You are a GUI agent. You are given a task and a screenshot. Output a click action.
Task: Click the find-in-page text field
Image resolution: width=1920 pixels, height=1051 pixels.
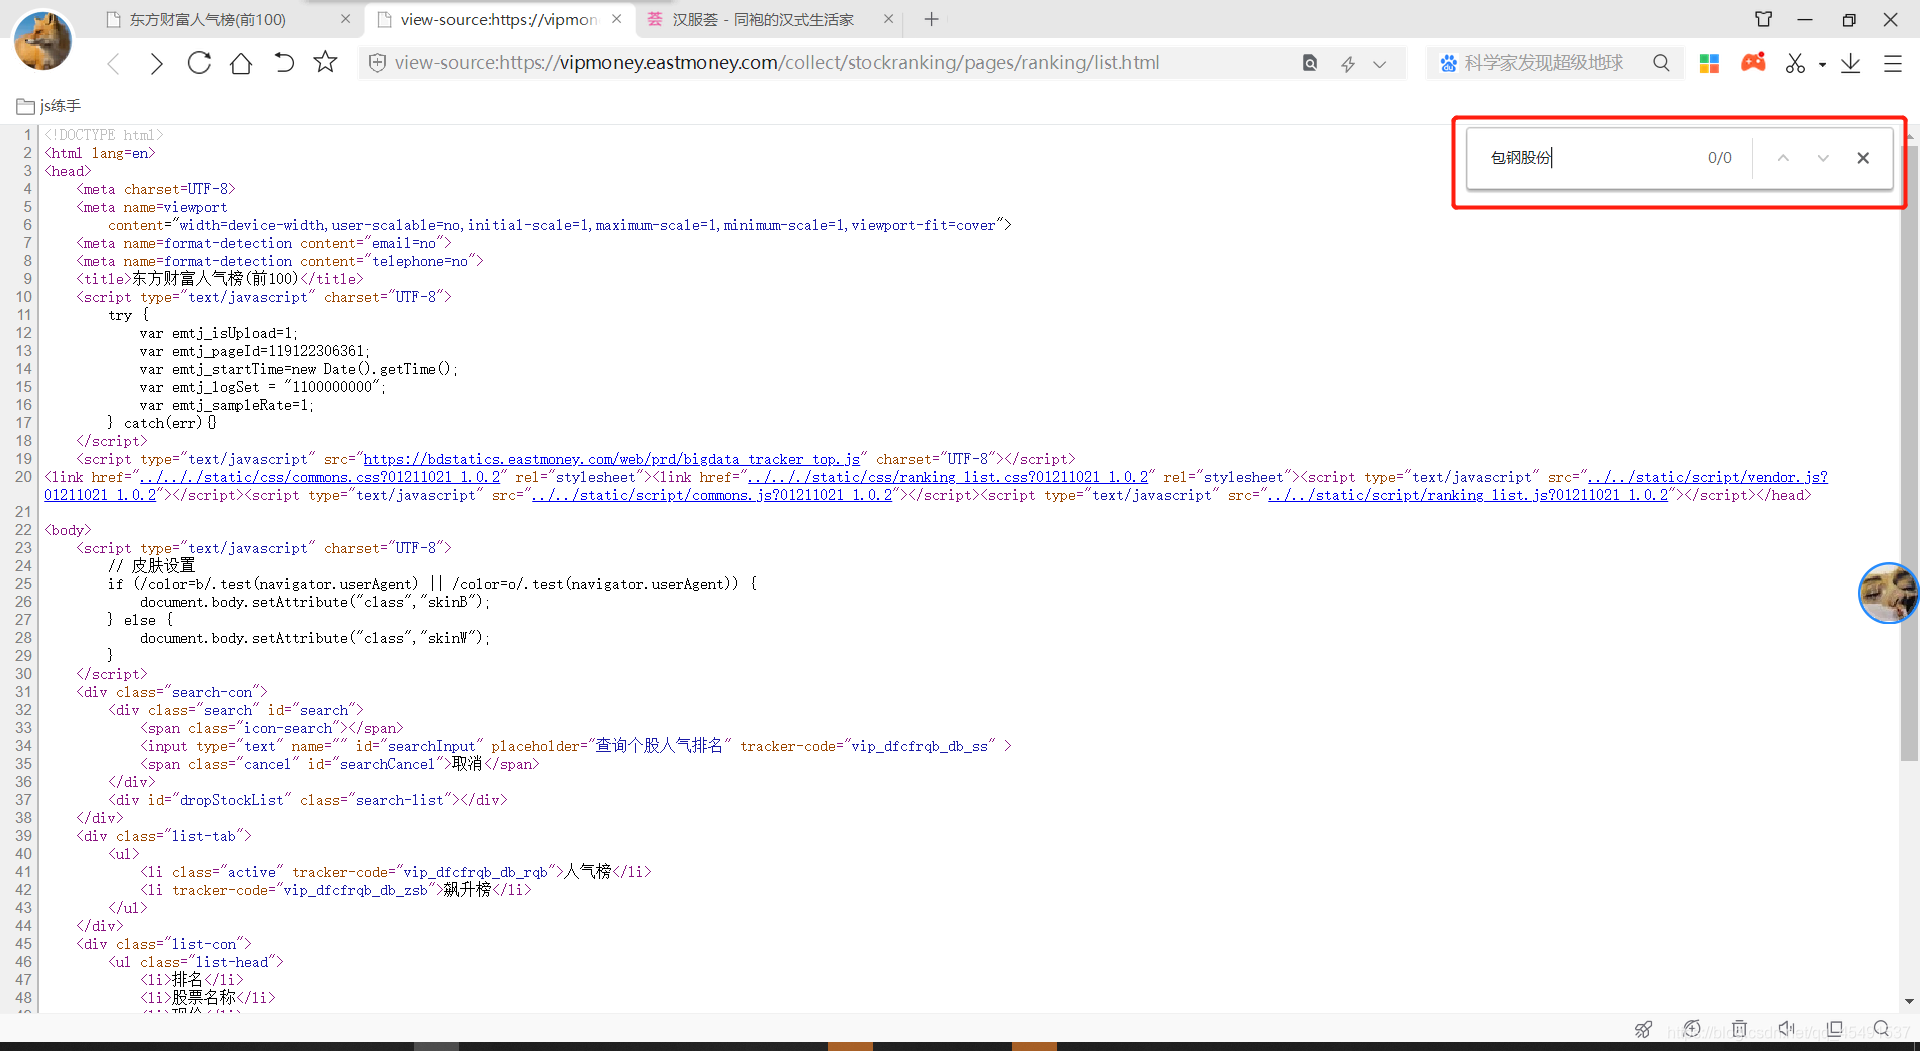click(1590, 158)
